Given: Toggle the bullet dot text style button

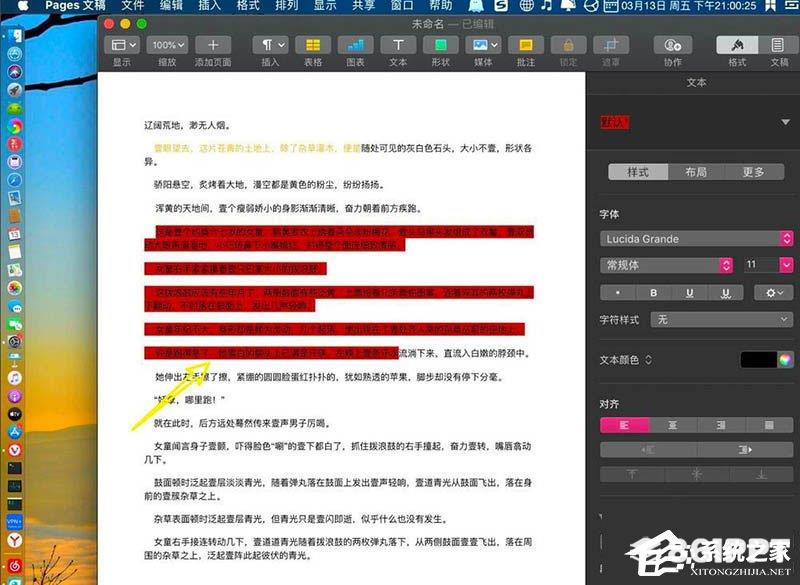Looking at the screenshot, I should click(x=618, y=293).
